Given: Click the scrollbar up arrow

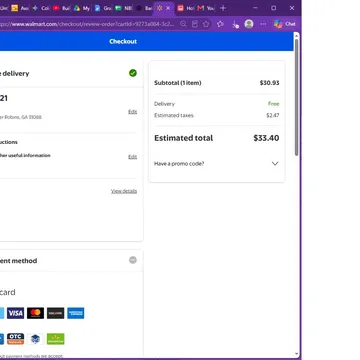Looking at the screenshot, I should (x=296, y=35).
